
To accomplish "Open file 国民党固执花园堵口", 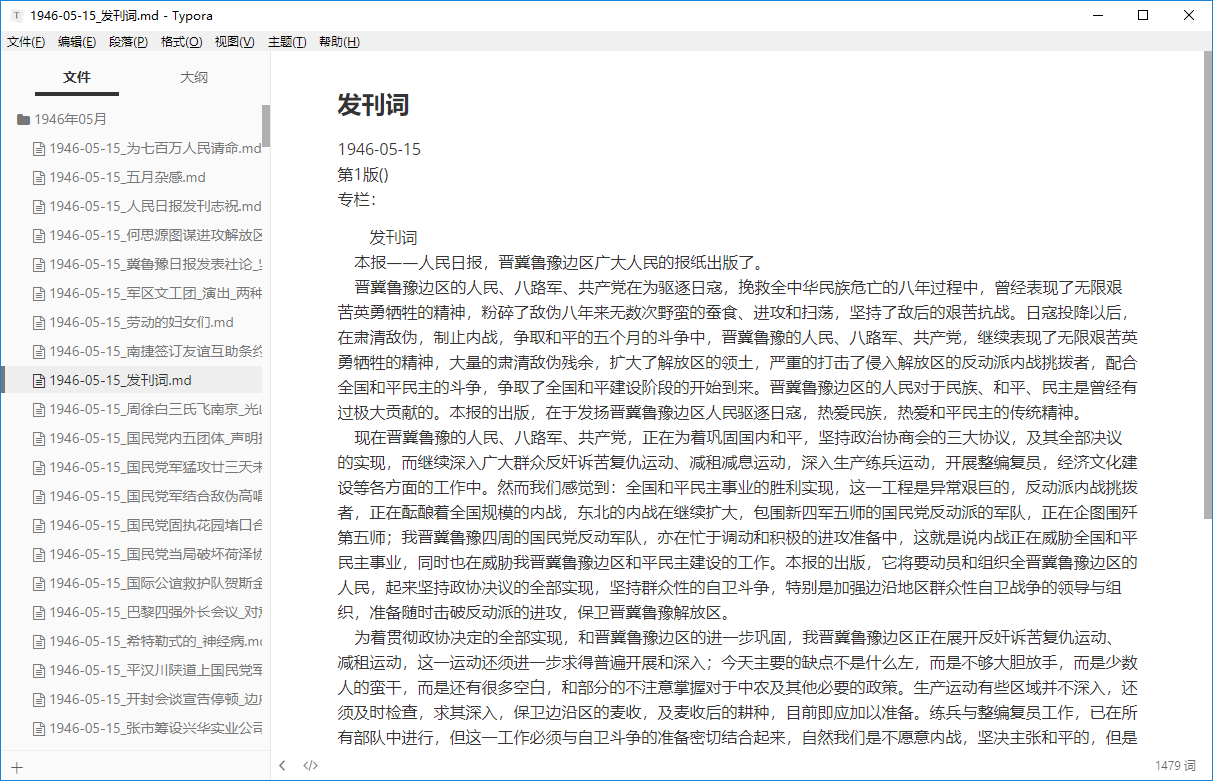I will [x=147, y=525].
